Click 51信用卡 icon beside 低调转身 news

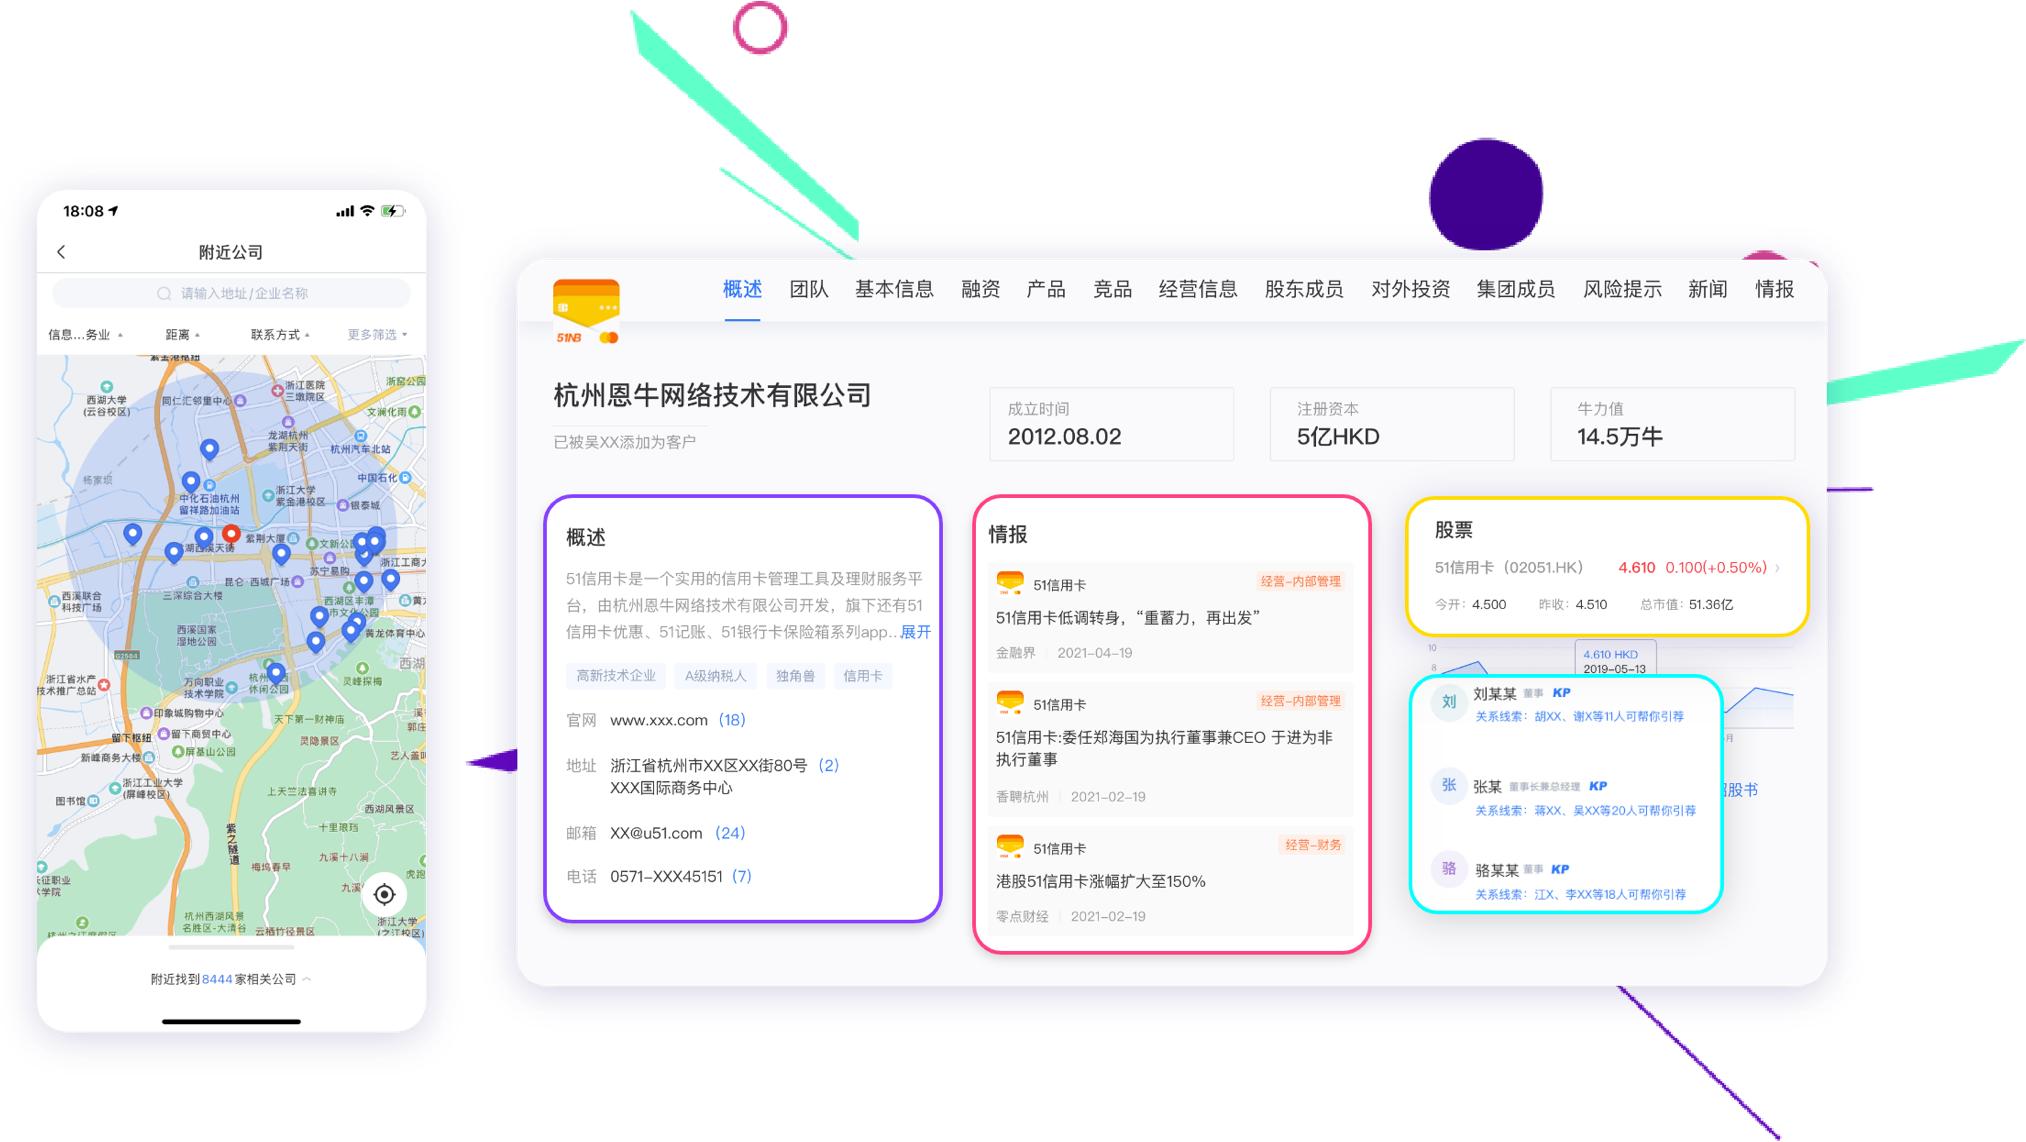click(x=1010, y=583)
